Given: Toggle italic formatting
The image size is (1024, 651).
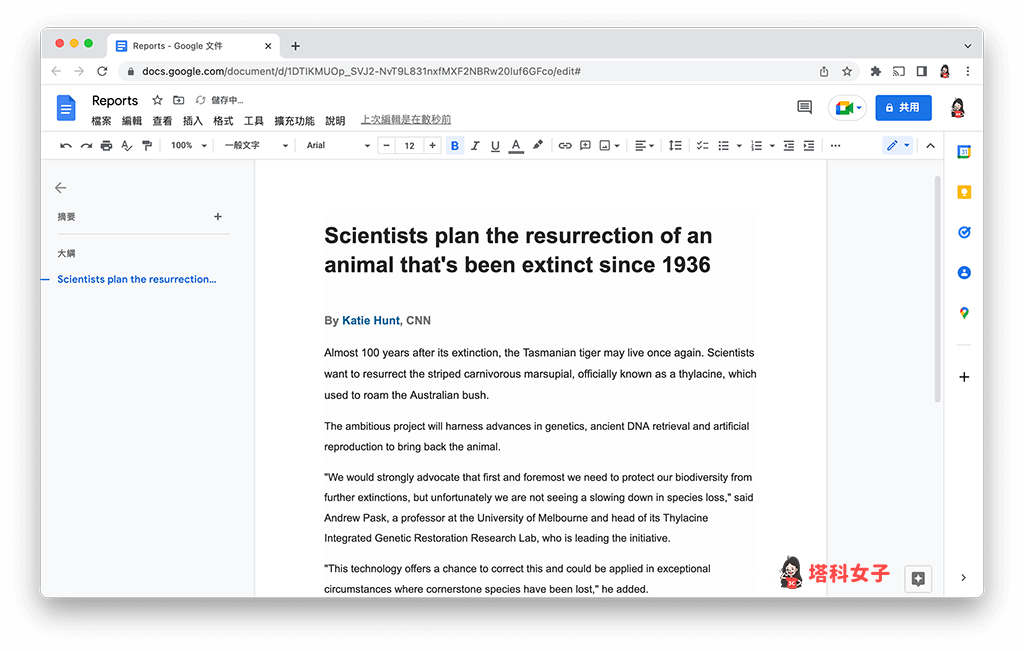Looking at the screenshot, I should 475,146.
